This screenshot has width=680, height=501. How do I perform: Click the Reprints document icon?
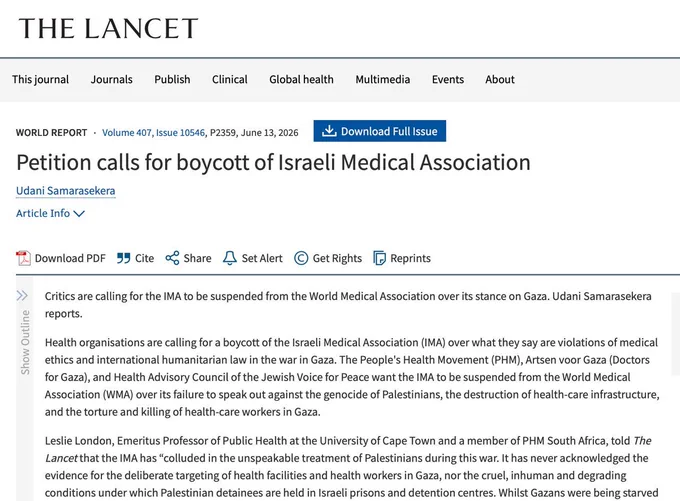[x=379, y=258]
